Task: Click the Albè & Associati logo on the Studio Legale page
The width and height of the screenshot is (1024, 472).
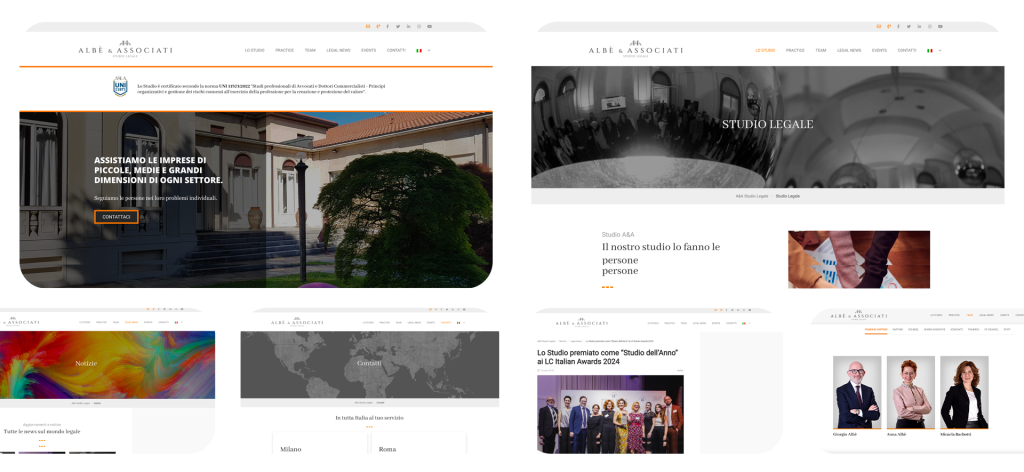Action: (635, 50)
